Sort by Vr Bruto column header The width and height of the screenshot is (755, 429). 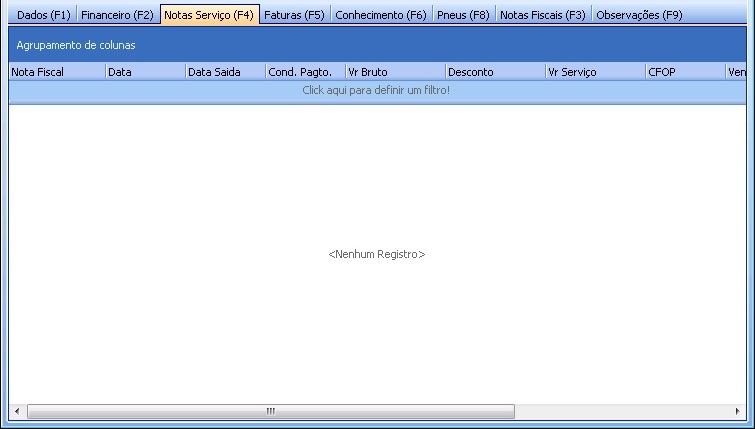394,72
